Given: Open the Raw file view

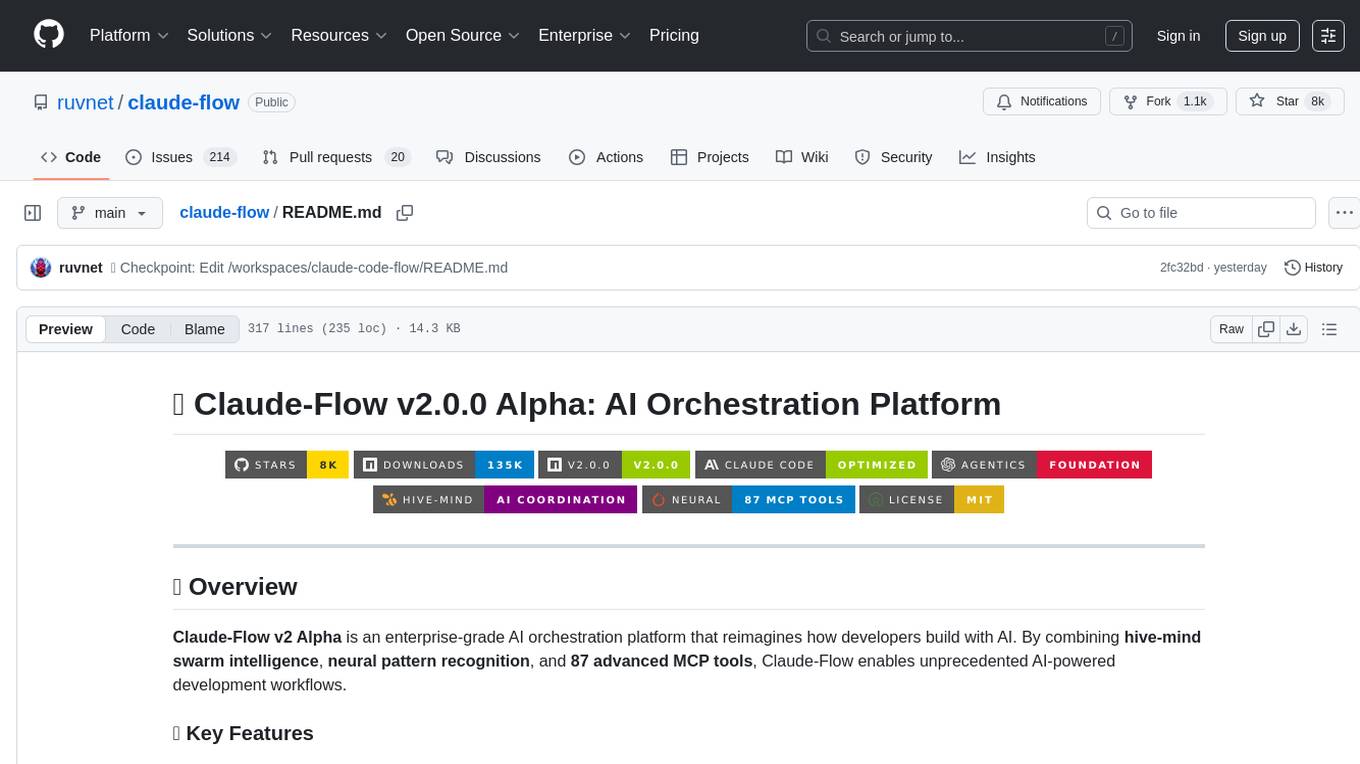Looking at the screenshot, I should [1231, 329].
